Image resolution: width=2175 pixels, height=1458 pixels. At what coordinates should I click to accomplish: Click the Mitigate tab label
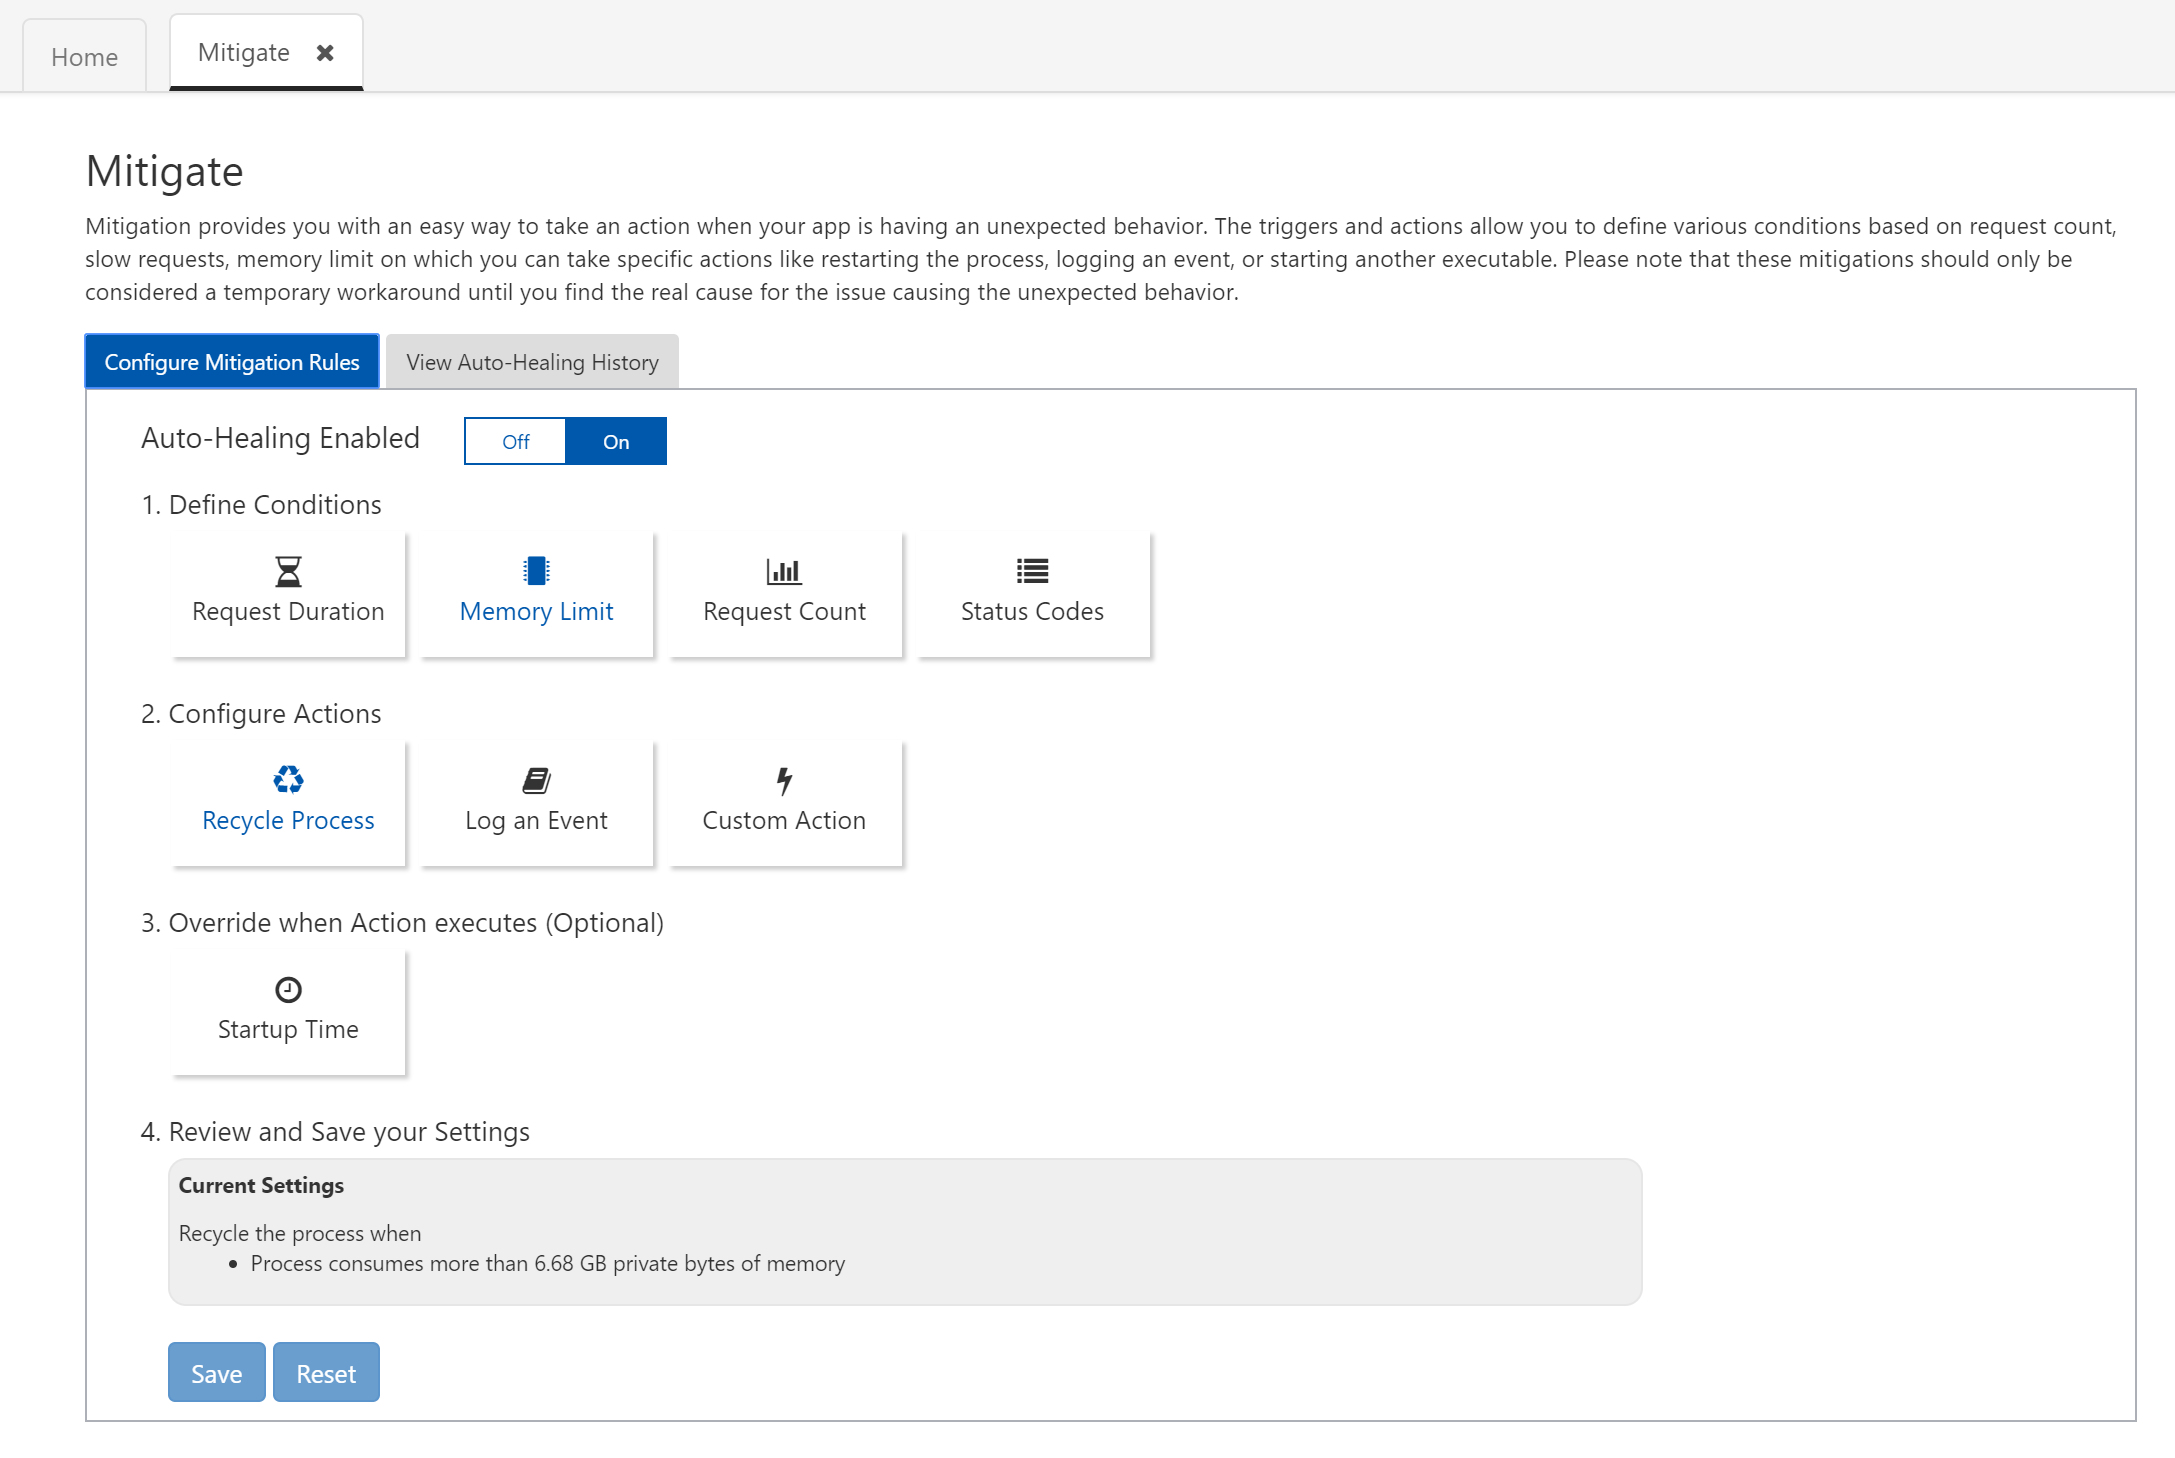coord(244,53)
